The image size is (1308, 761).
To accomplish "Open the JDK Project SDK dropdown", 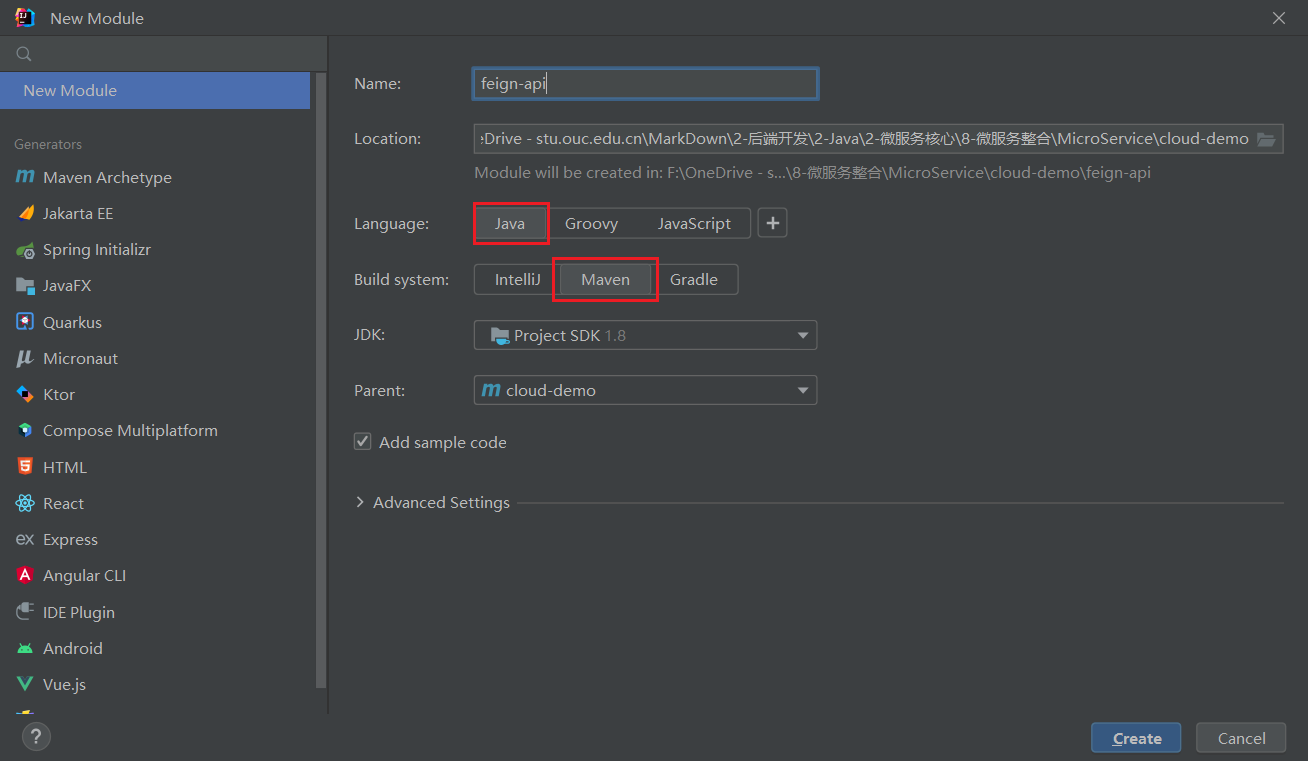I will (645, 335).
